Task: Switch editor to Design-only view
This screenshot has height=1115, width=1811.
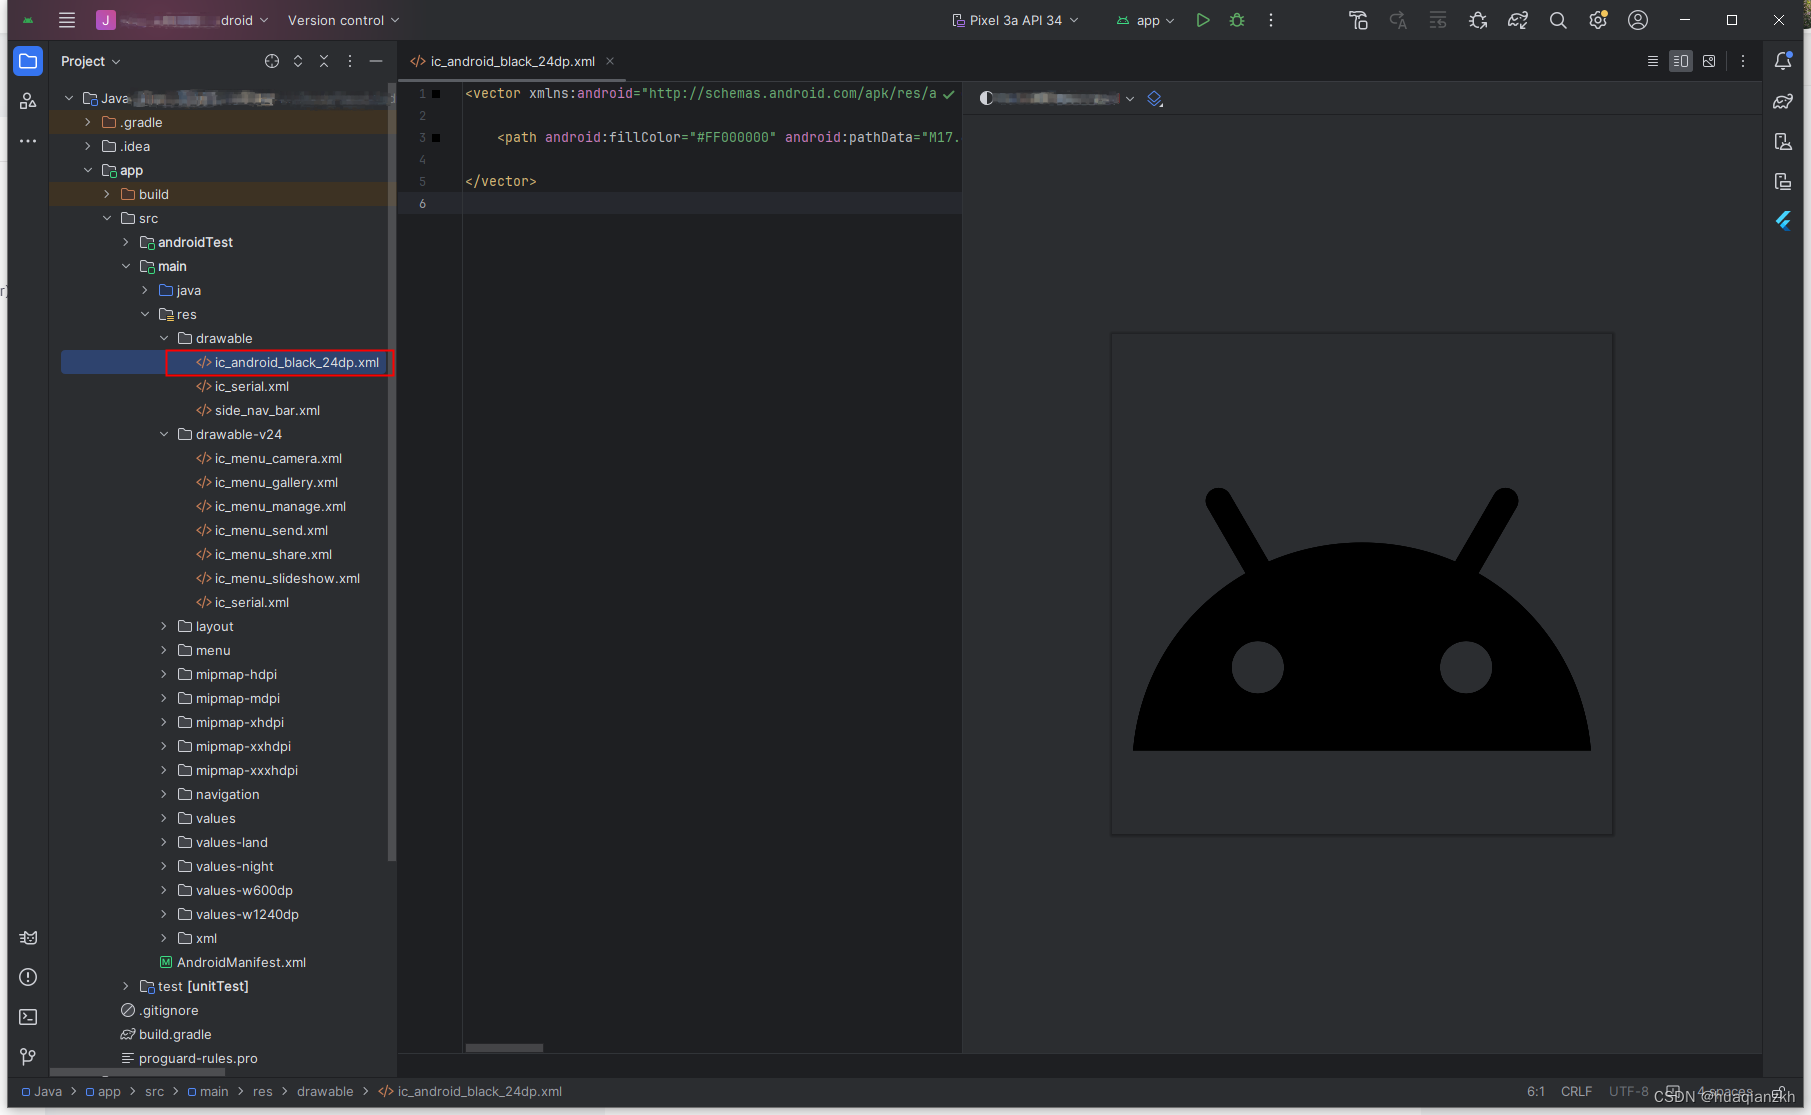Action: click(x=1709, y=61)
